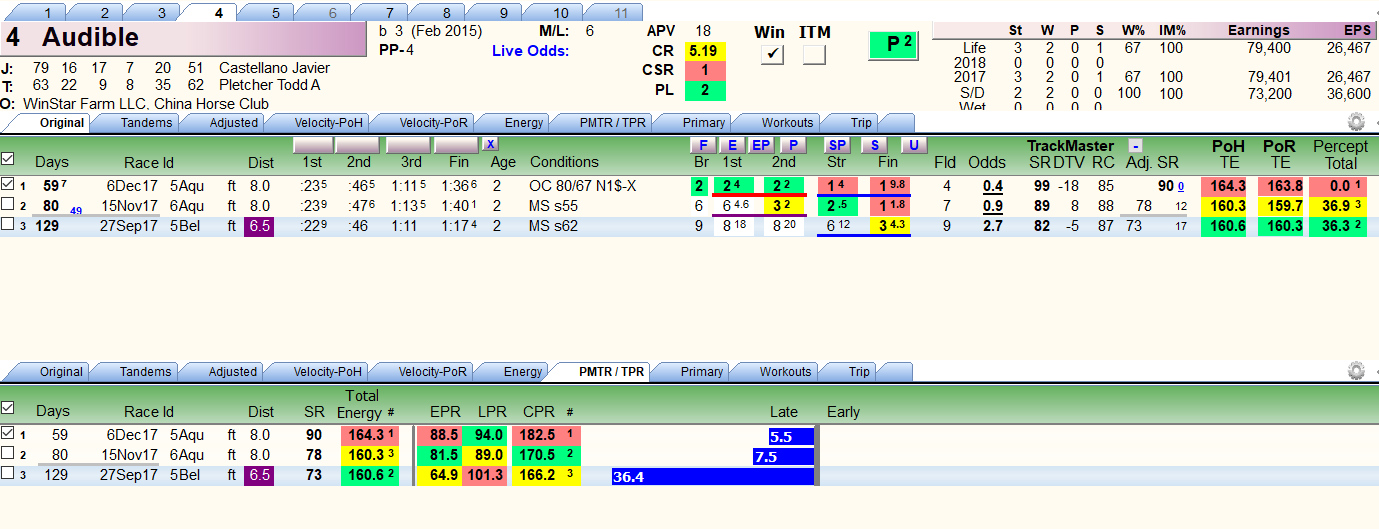Check the 27Sep17 row in lower PMTR table
Image resolution: width=1379 pixels, height=529 pixels.
[x=8, y=474]
